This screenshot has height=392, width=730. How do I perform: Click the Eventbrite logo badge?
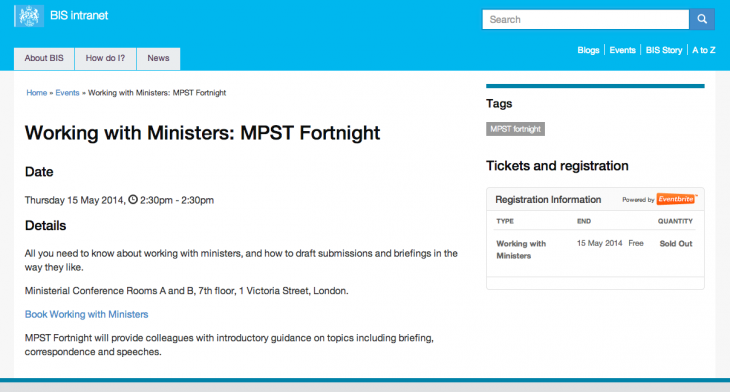[x=676, y=199]
